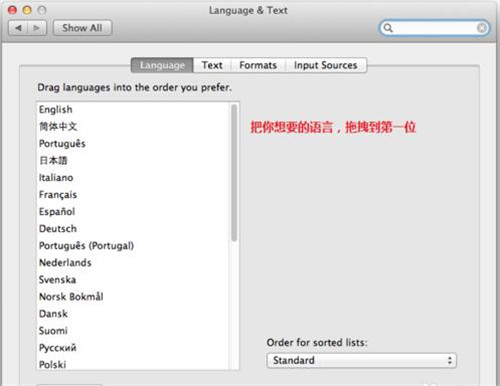This screenshot has width=500, height=386.
Task: Select Svenska in the language list
Action: point(133,280)
